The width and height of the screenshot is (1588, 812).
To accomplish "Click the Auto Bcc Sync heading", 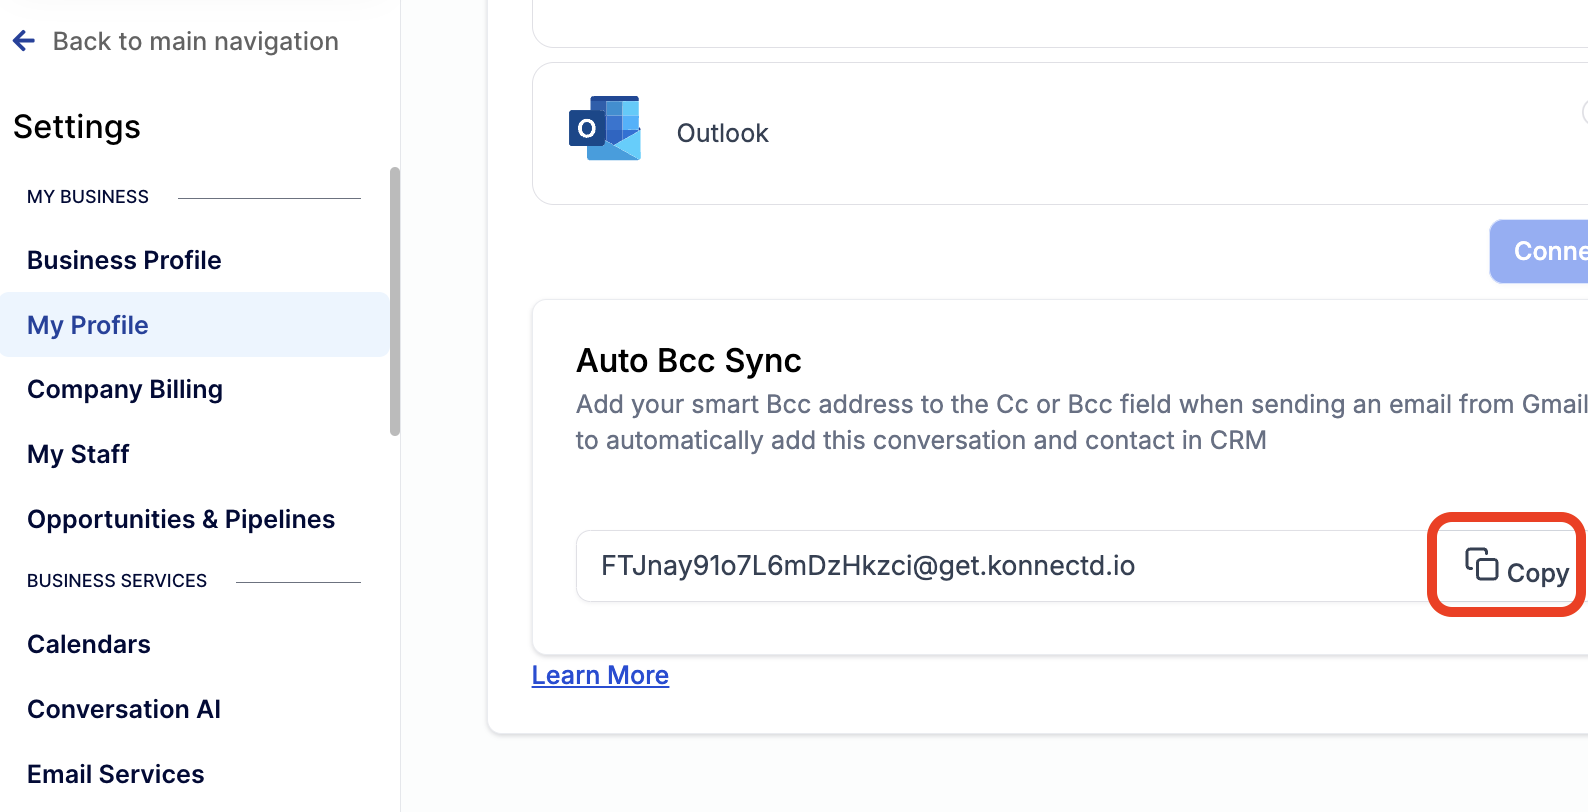I will pyautogui.click(x=689, y=360).
